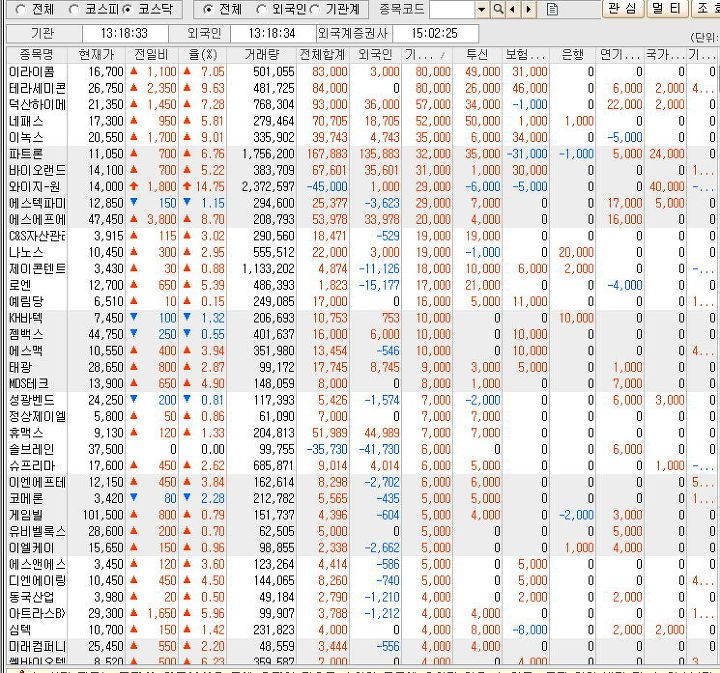Select the 심텍 stock row
Screen dimensions: 720x673
click(363, 630)
